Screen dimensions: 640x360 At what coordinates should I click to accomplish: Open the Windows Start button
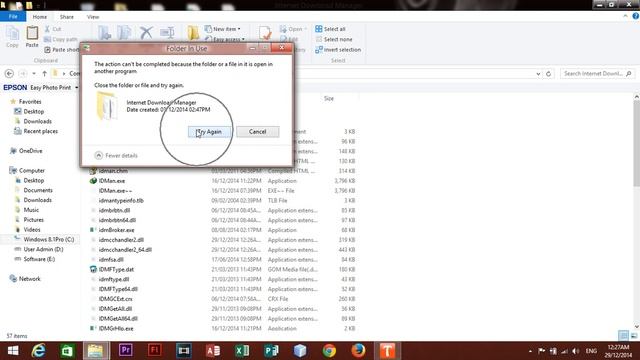click(13, 351)
